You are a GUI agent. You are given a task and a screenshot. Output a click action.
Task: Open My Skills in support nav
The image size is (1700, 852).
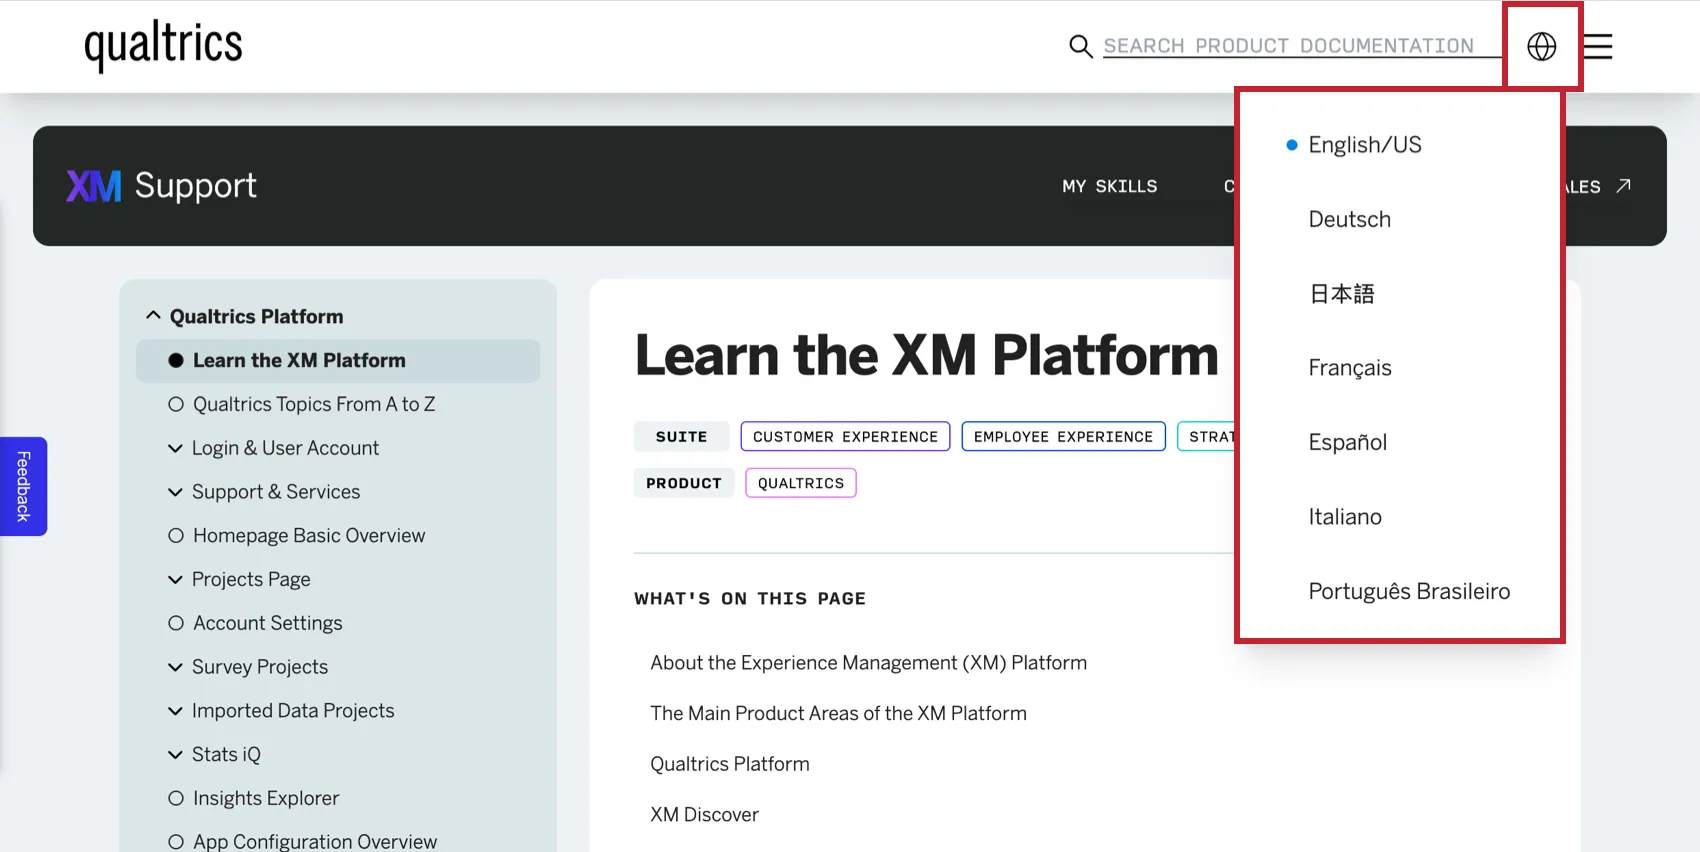1109,186
